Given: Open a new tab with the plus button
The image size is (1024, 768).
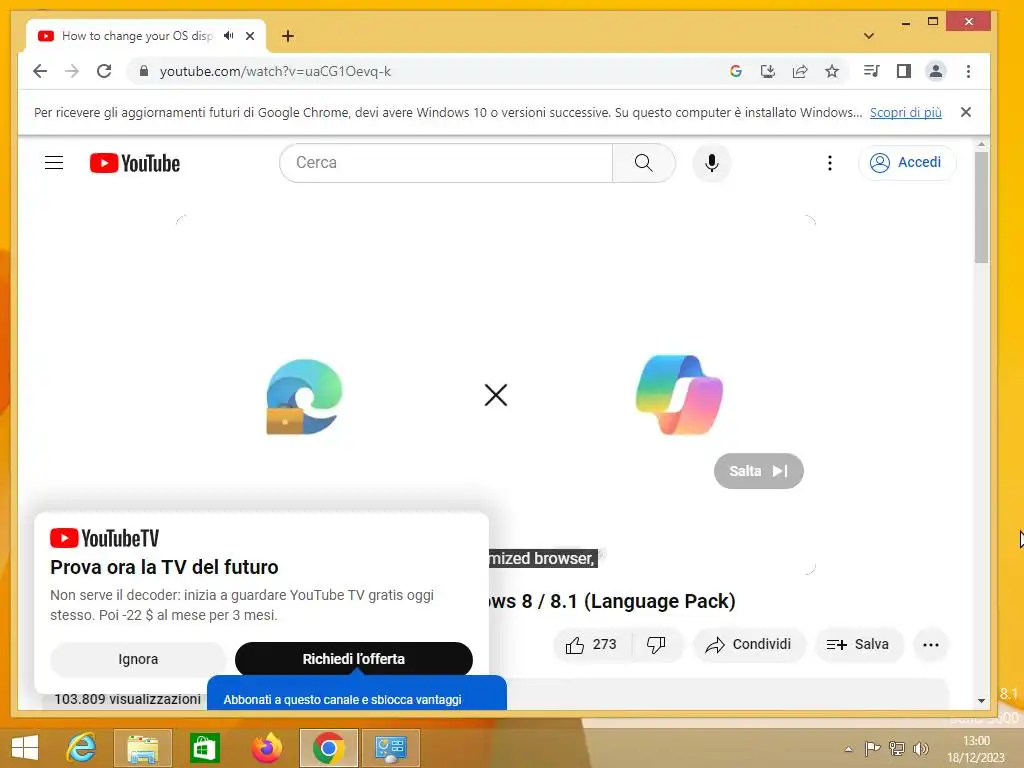Looking at the screenshot, I should (288, 36).
